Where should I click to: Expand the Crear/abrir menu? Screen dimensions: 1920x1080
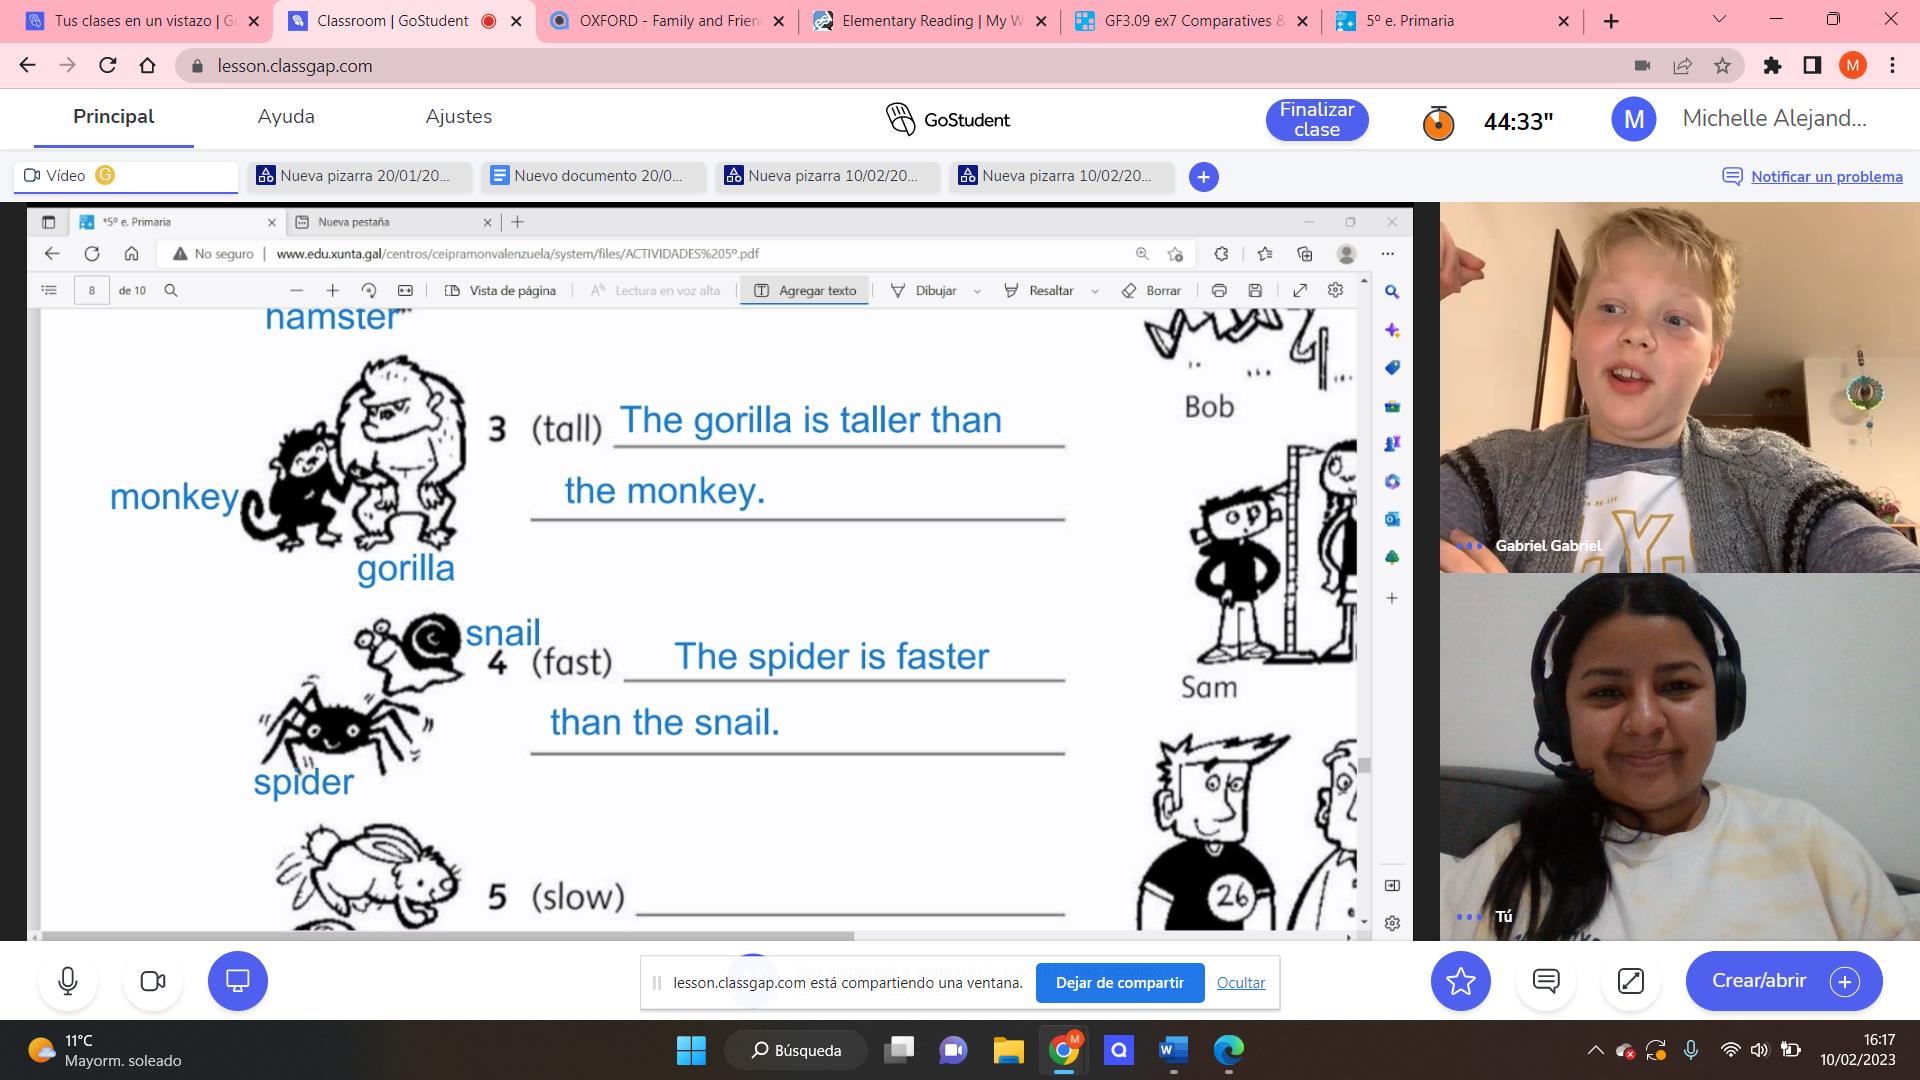1783,981
